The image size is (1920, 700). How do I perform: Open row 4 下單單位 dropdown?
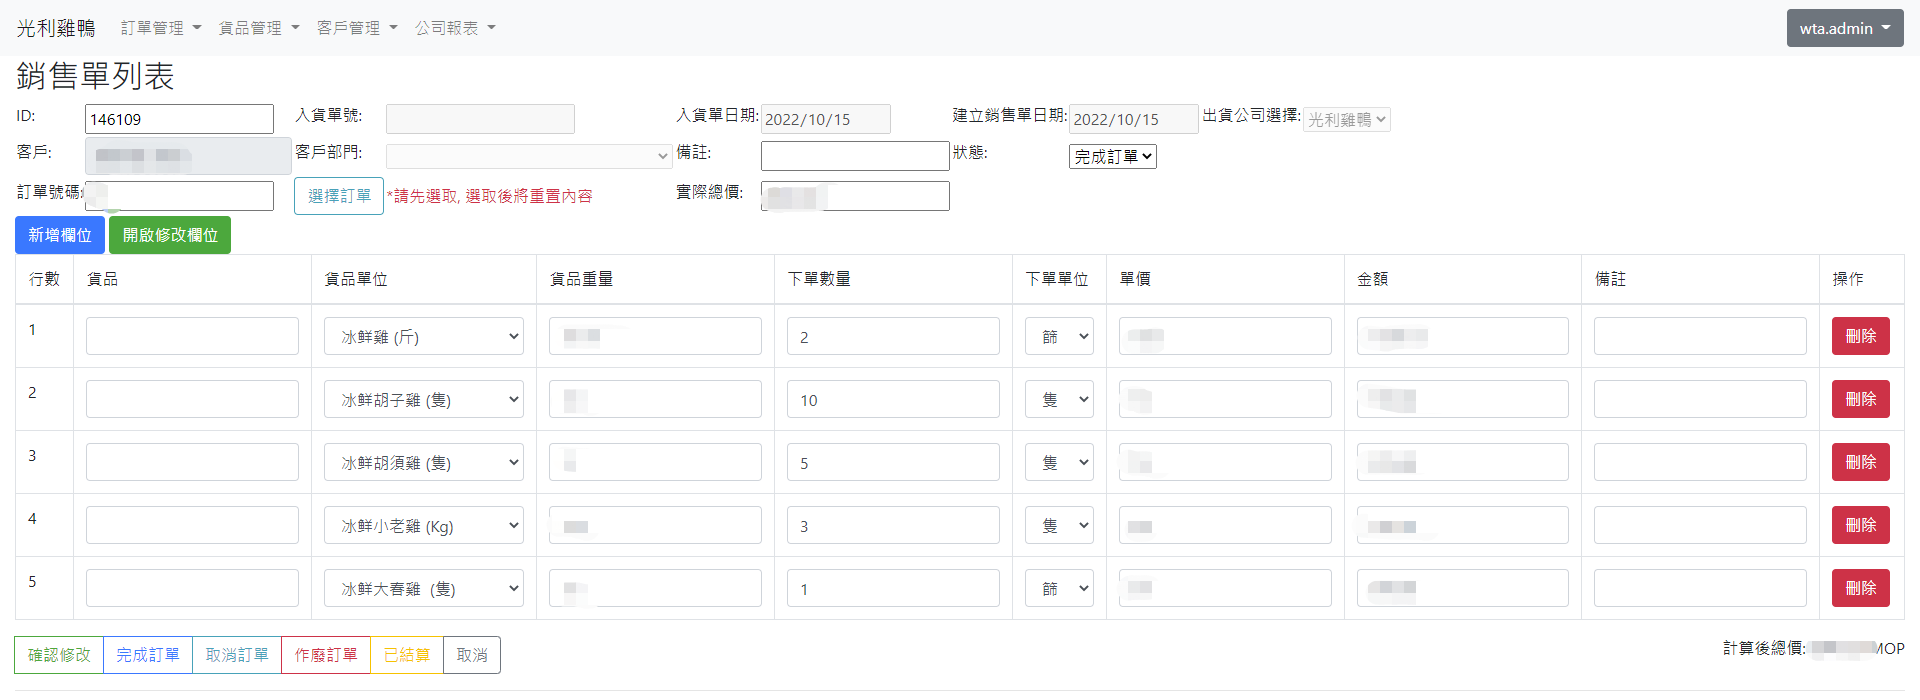(x=1059, y=525)
